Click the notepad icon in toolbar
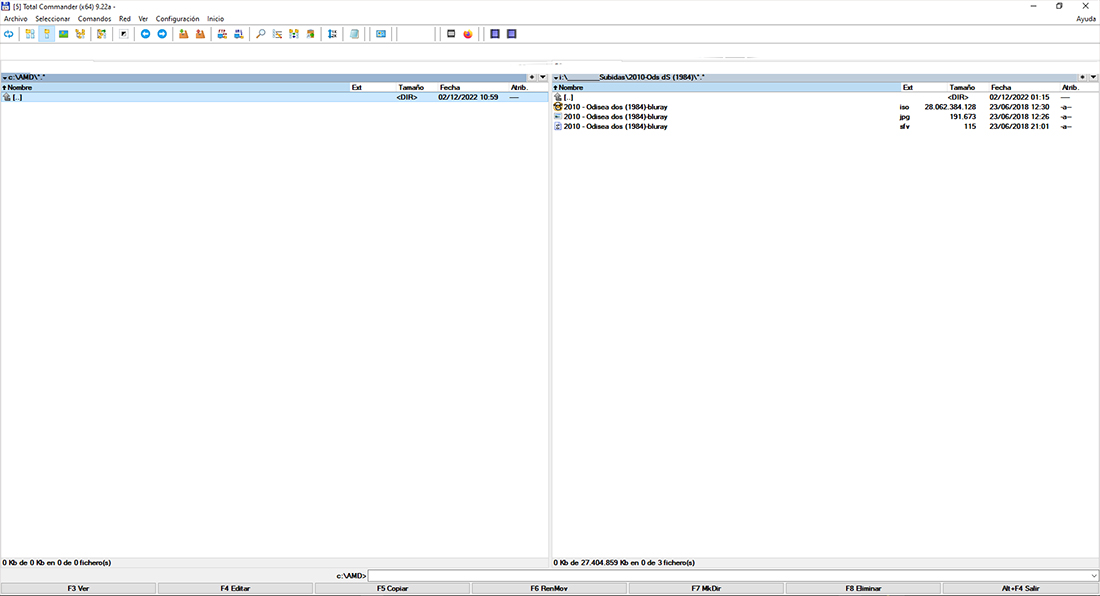Viewport: 1100px width, 596px height. point(354,34)
